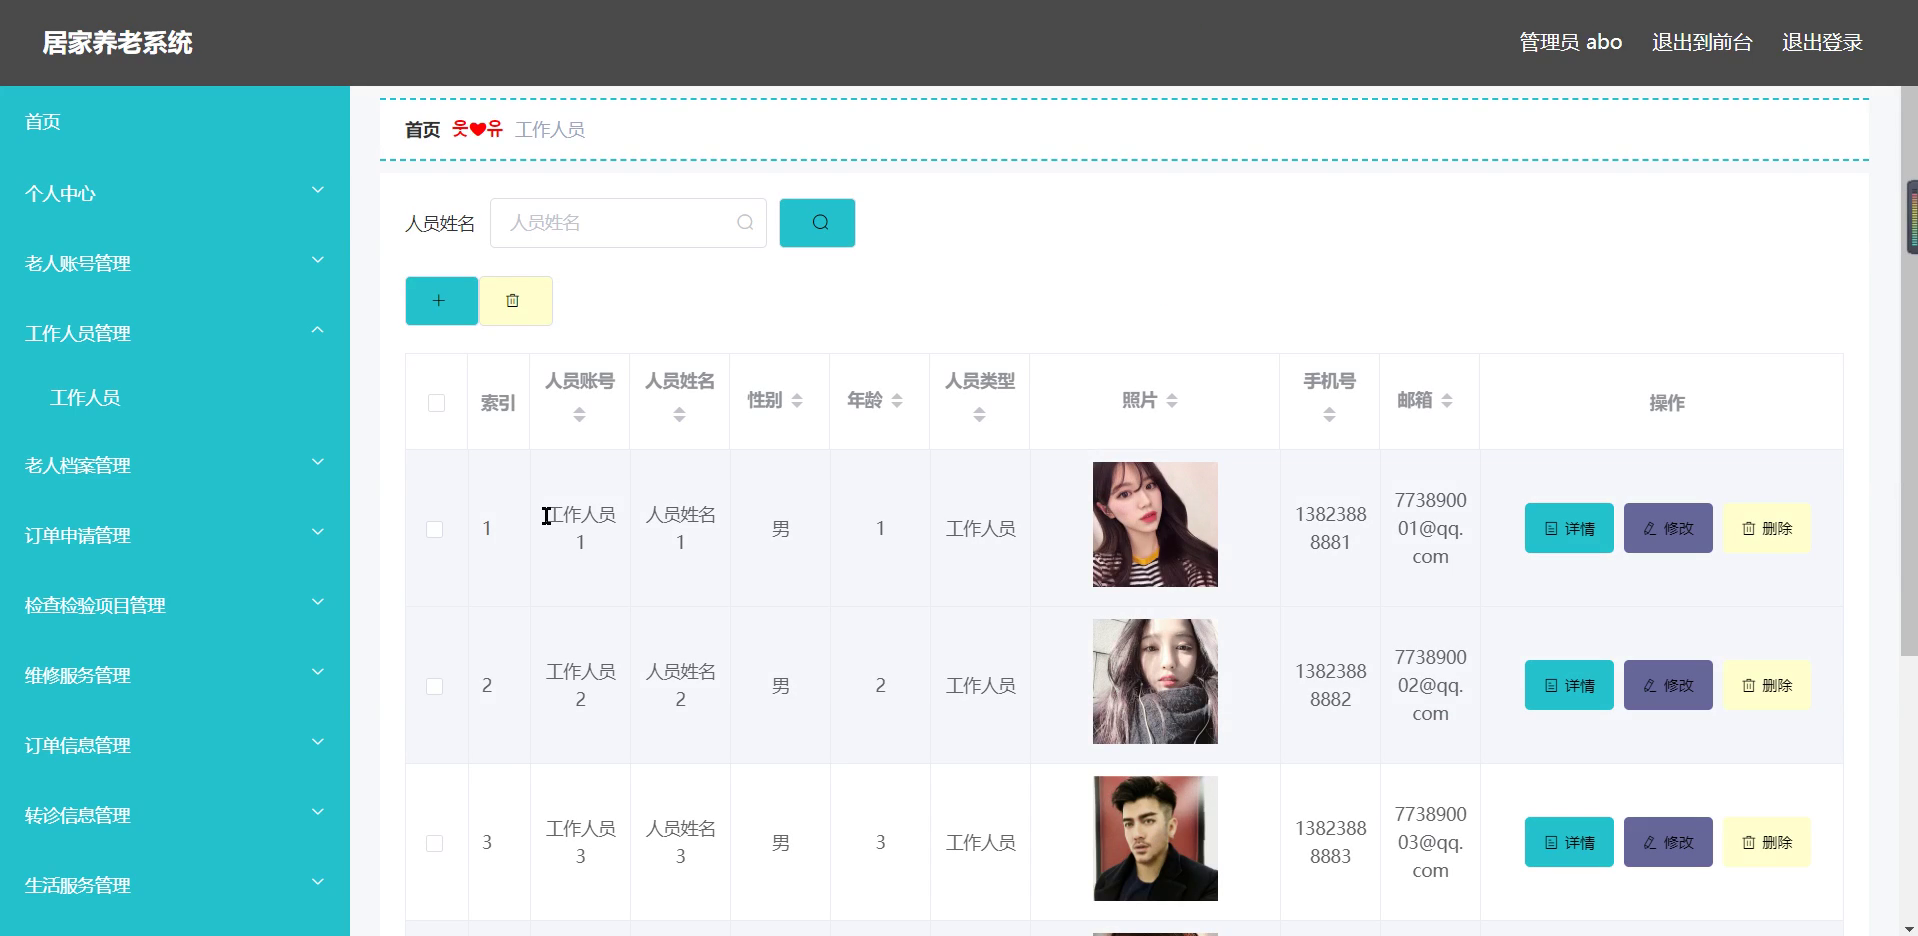Click 修改 for 工作人员2 row
This screenshot has width=1918, height=936.
tap(1668, 685)
